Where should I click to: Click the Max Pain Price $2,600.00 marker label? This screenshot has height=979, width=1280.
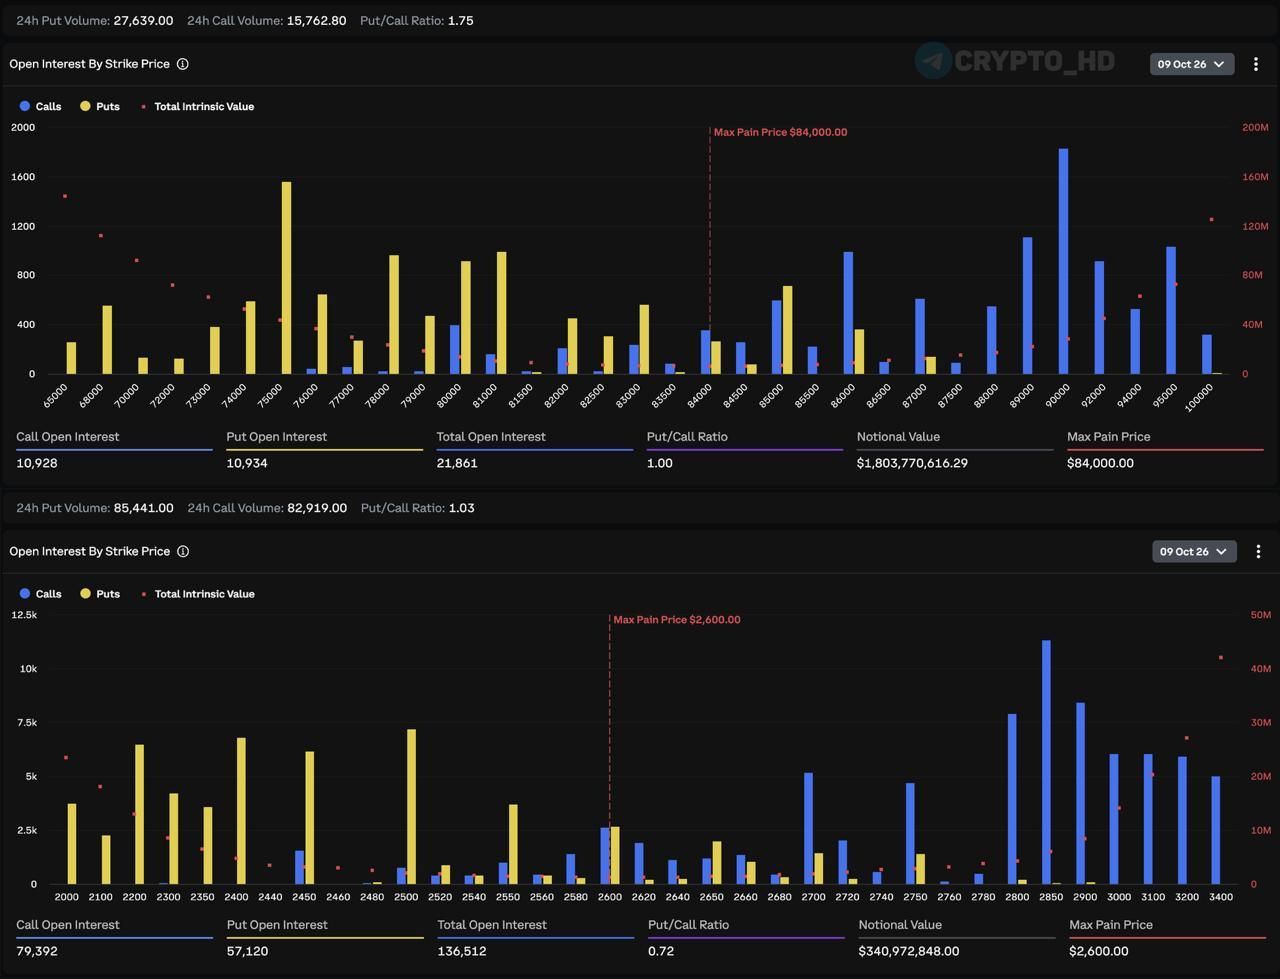[x=677, y=620]
